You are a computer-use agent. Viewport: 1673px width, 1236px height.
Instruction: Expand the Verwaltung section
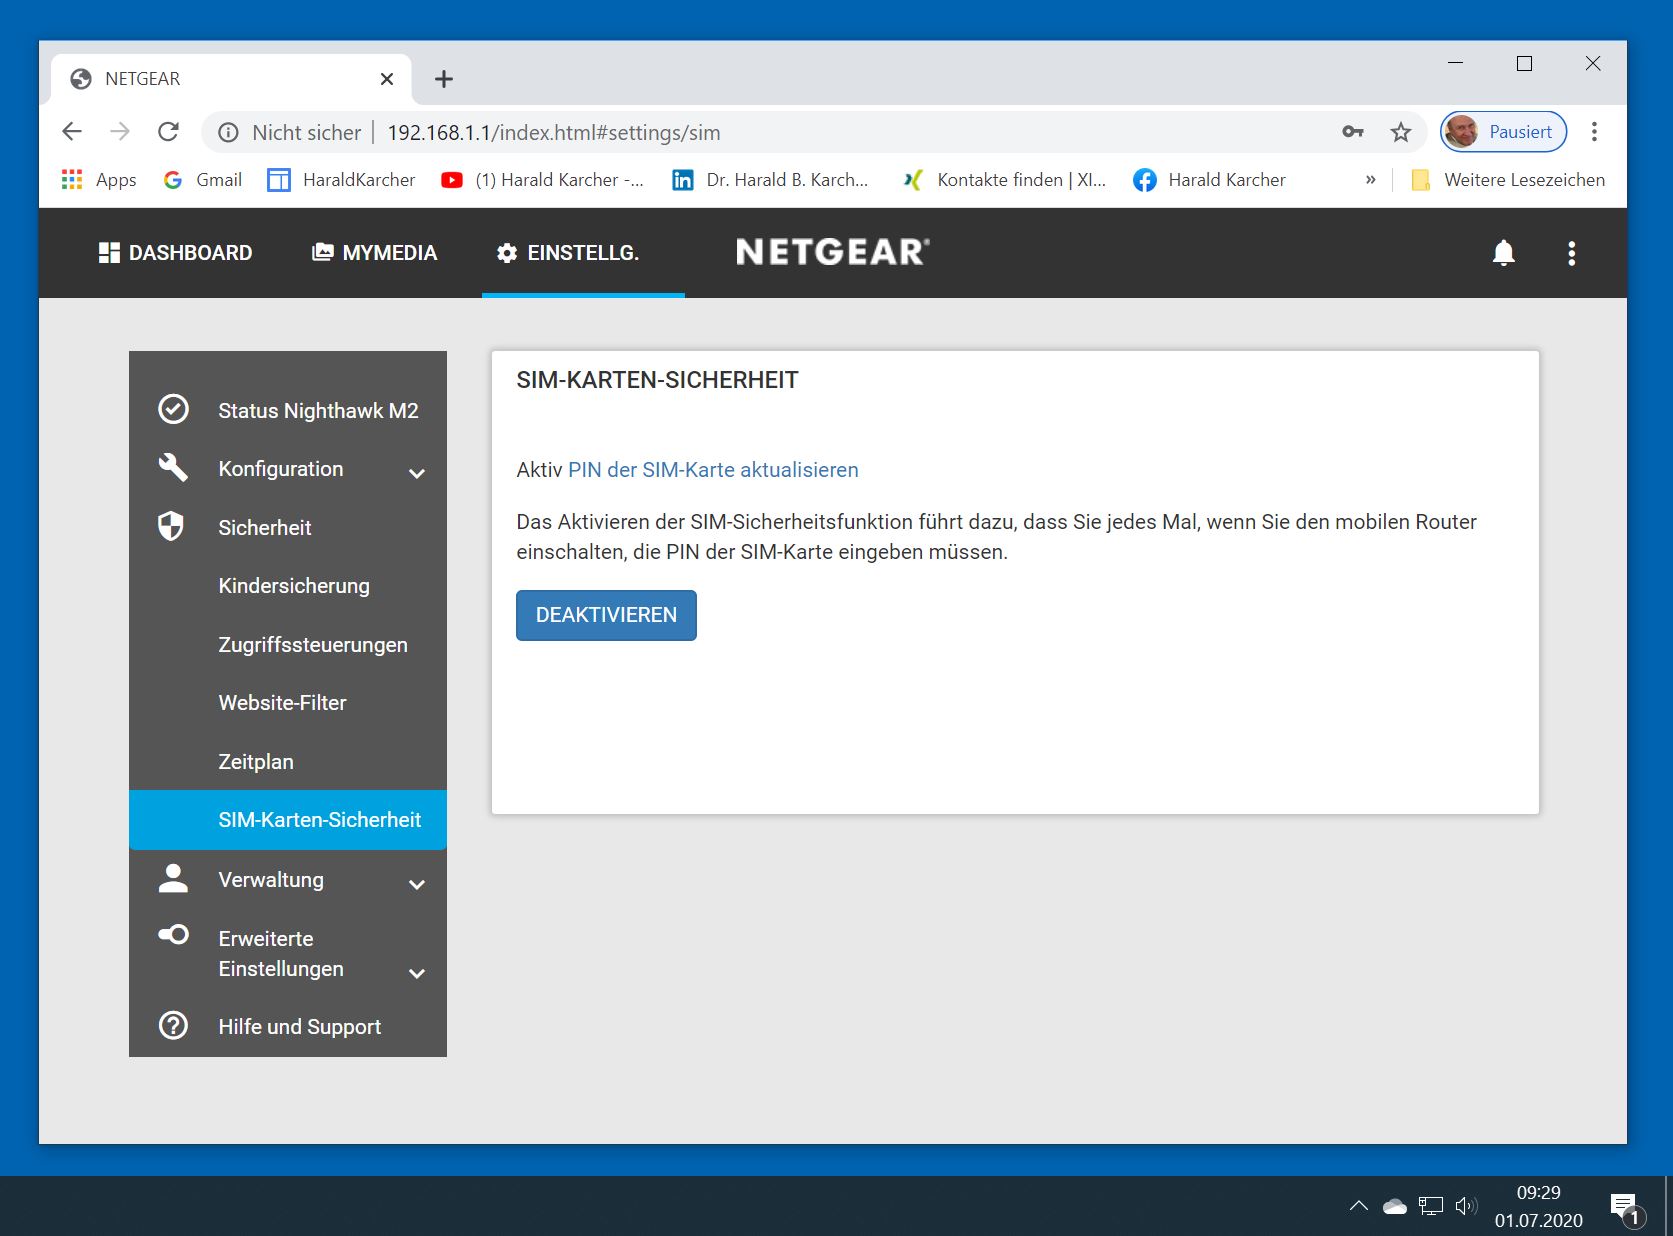[417, 883]
